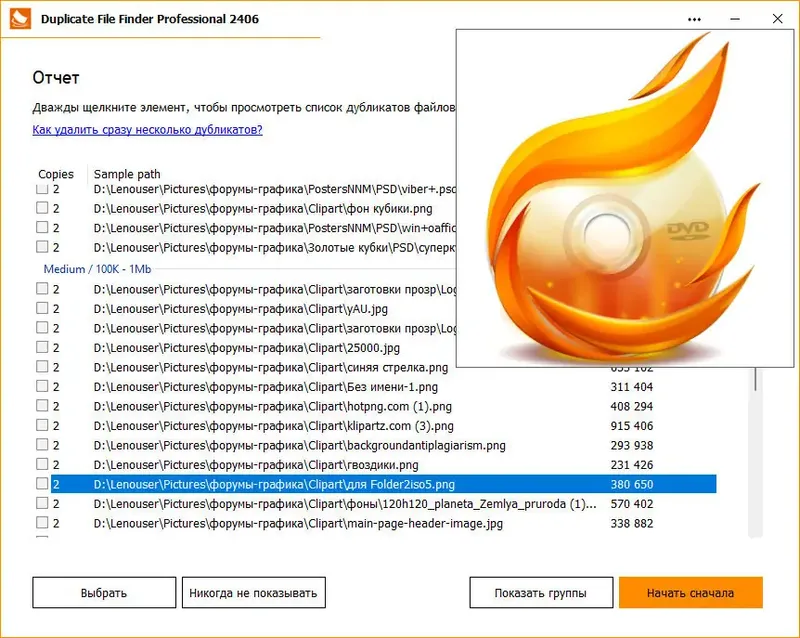Viewport: 800px width, 638px height.
Task: Check the box for backgroundantiplagiarism.png
Action: pos(42,444)
